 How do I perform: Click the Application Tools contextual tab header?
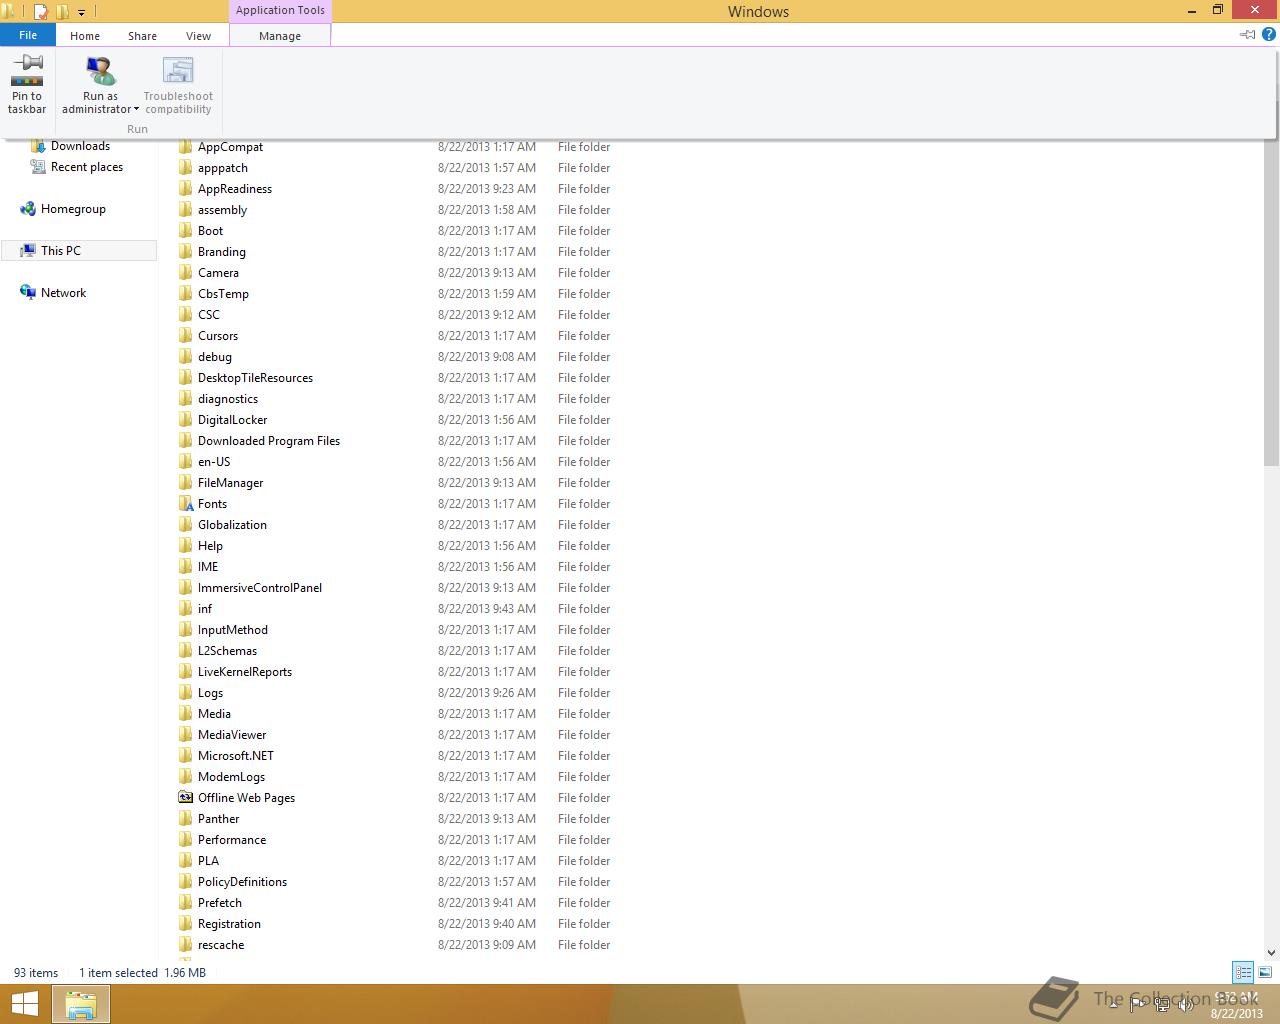[x=280, y=11]
